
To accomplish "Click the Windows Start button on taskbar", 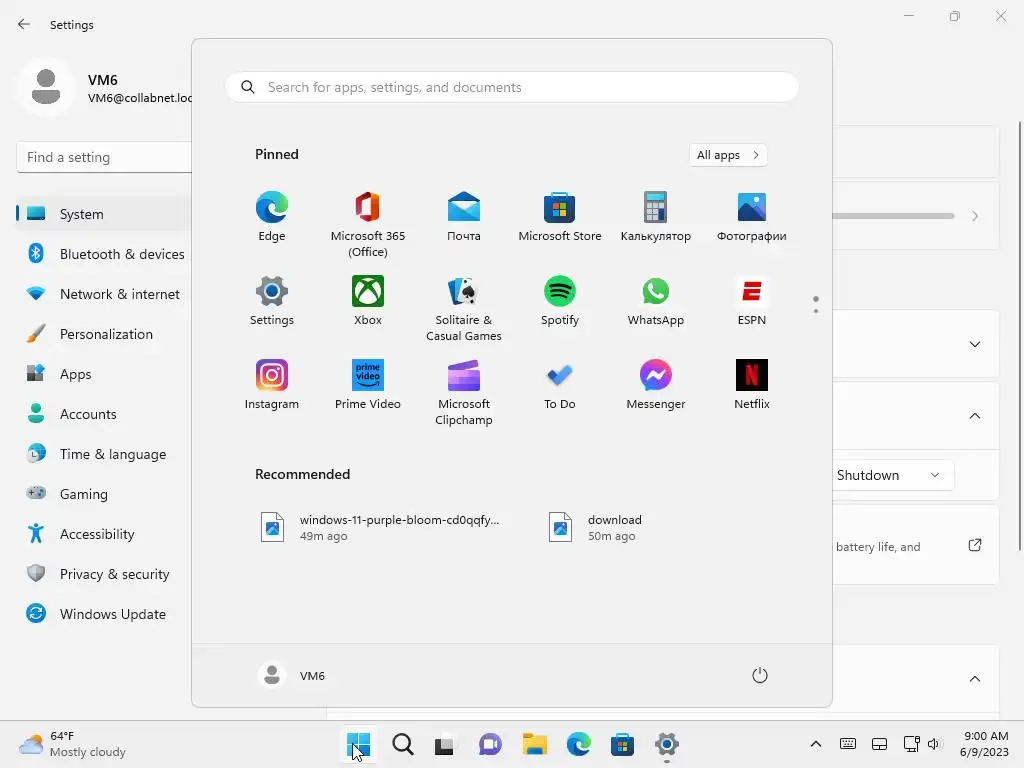I will pos(359,744).
